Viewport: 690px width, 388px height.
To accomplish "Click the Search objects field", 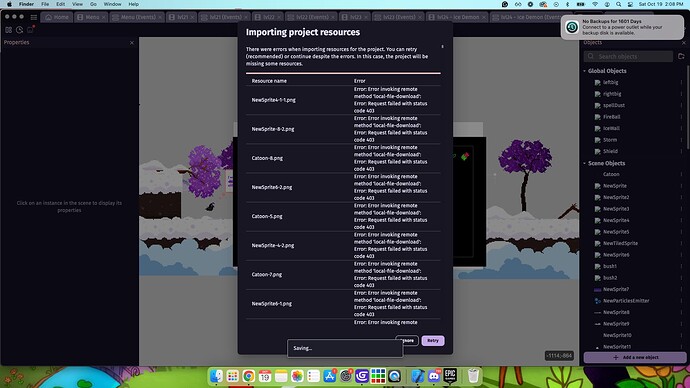I will 628,56.
